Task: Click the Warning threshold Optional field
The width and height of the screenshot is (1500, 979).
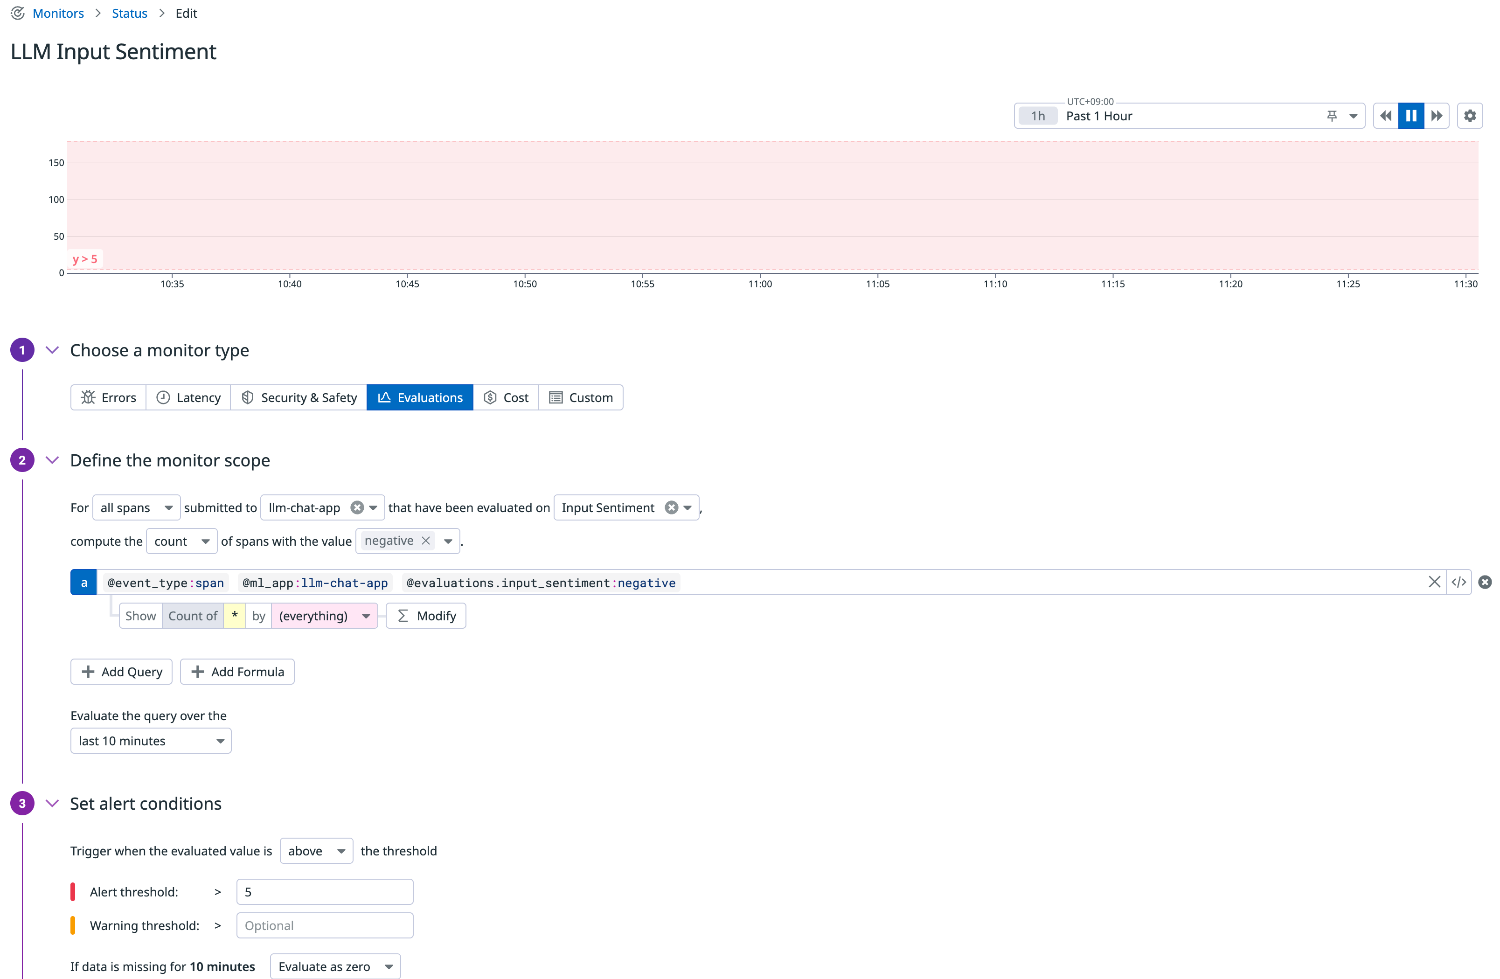Action: click(325, 926)
